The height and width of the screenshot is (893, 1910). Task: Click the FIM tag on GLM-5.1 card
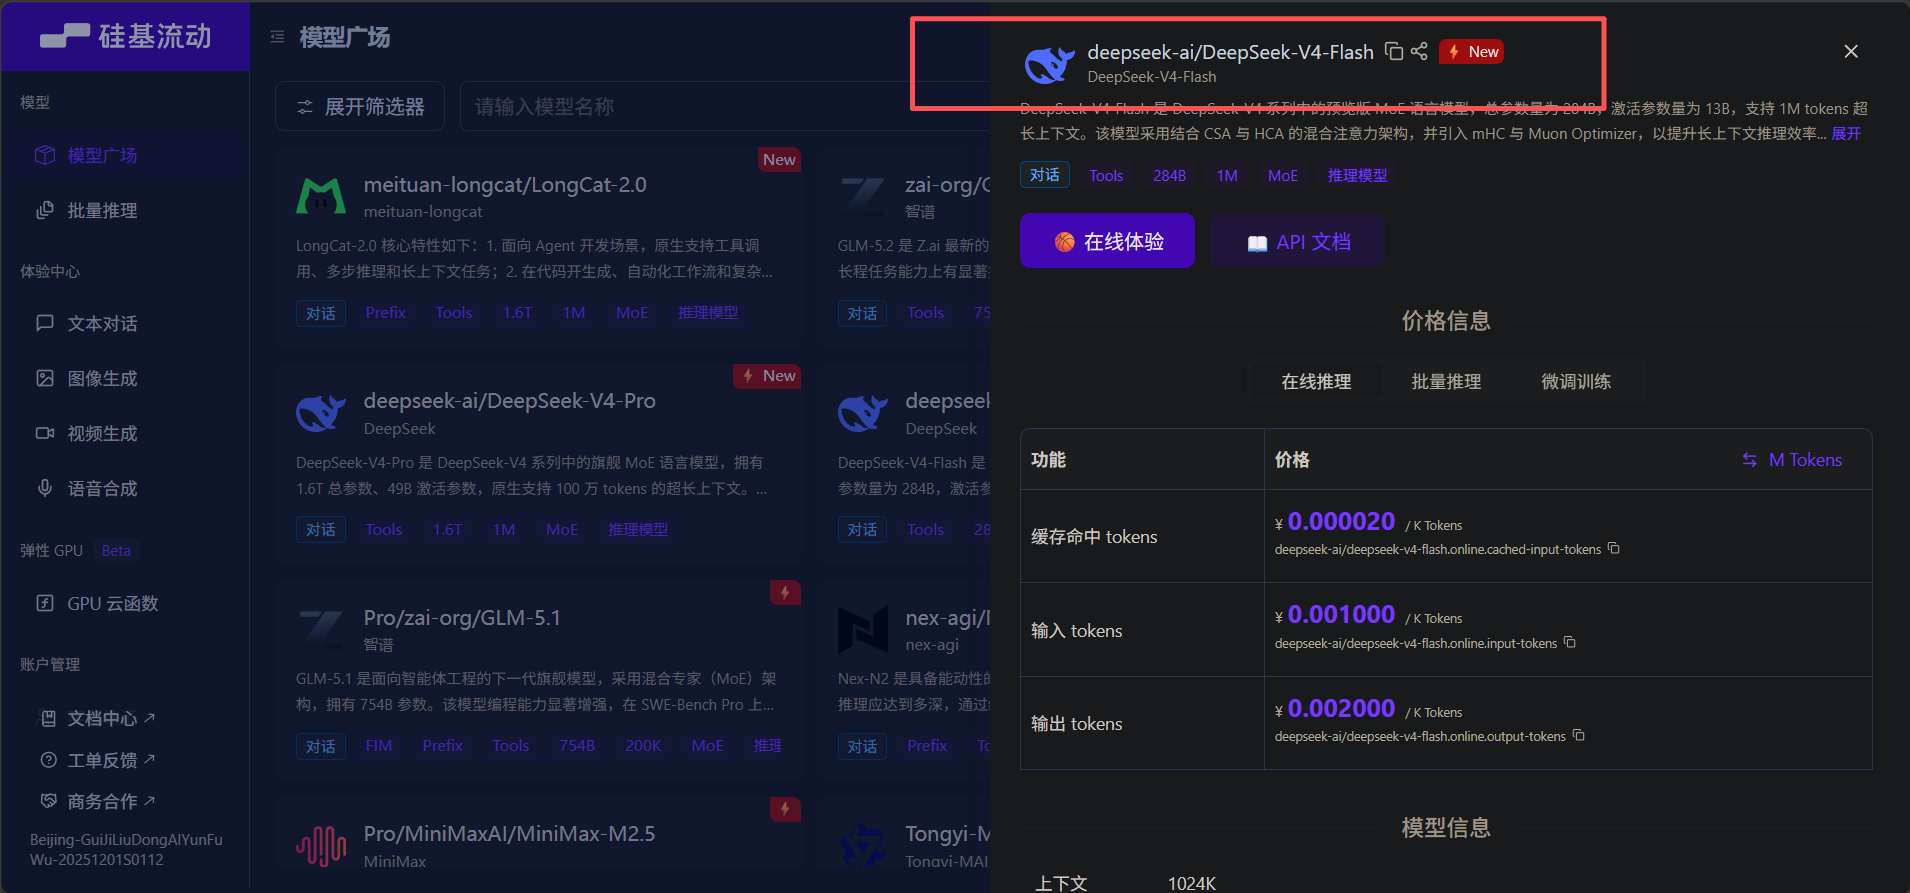click(x=379, y=746)
